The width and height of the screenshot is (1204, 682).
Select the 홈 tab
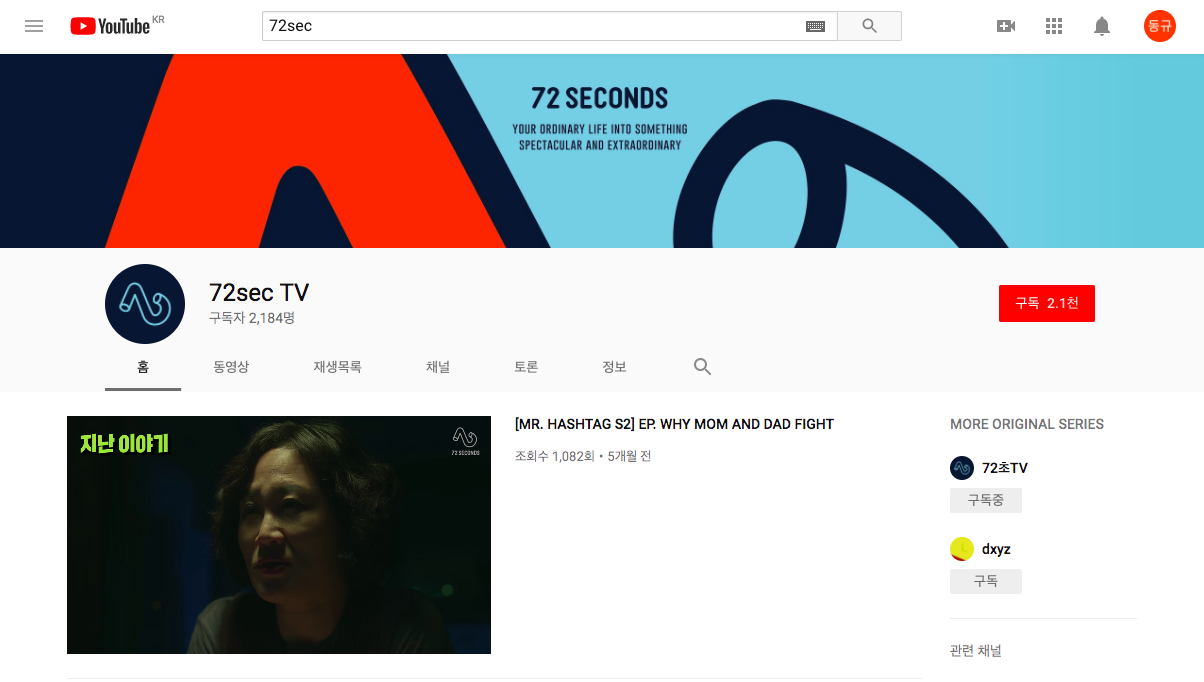[143, 367]
